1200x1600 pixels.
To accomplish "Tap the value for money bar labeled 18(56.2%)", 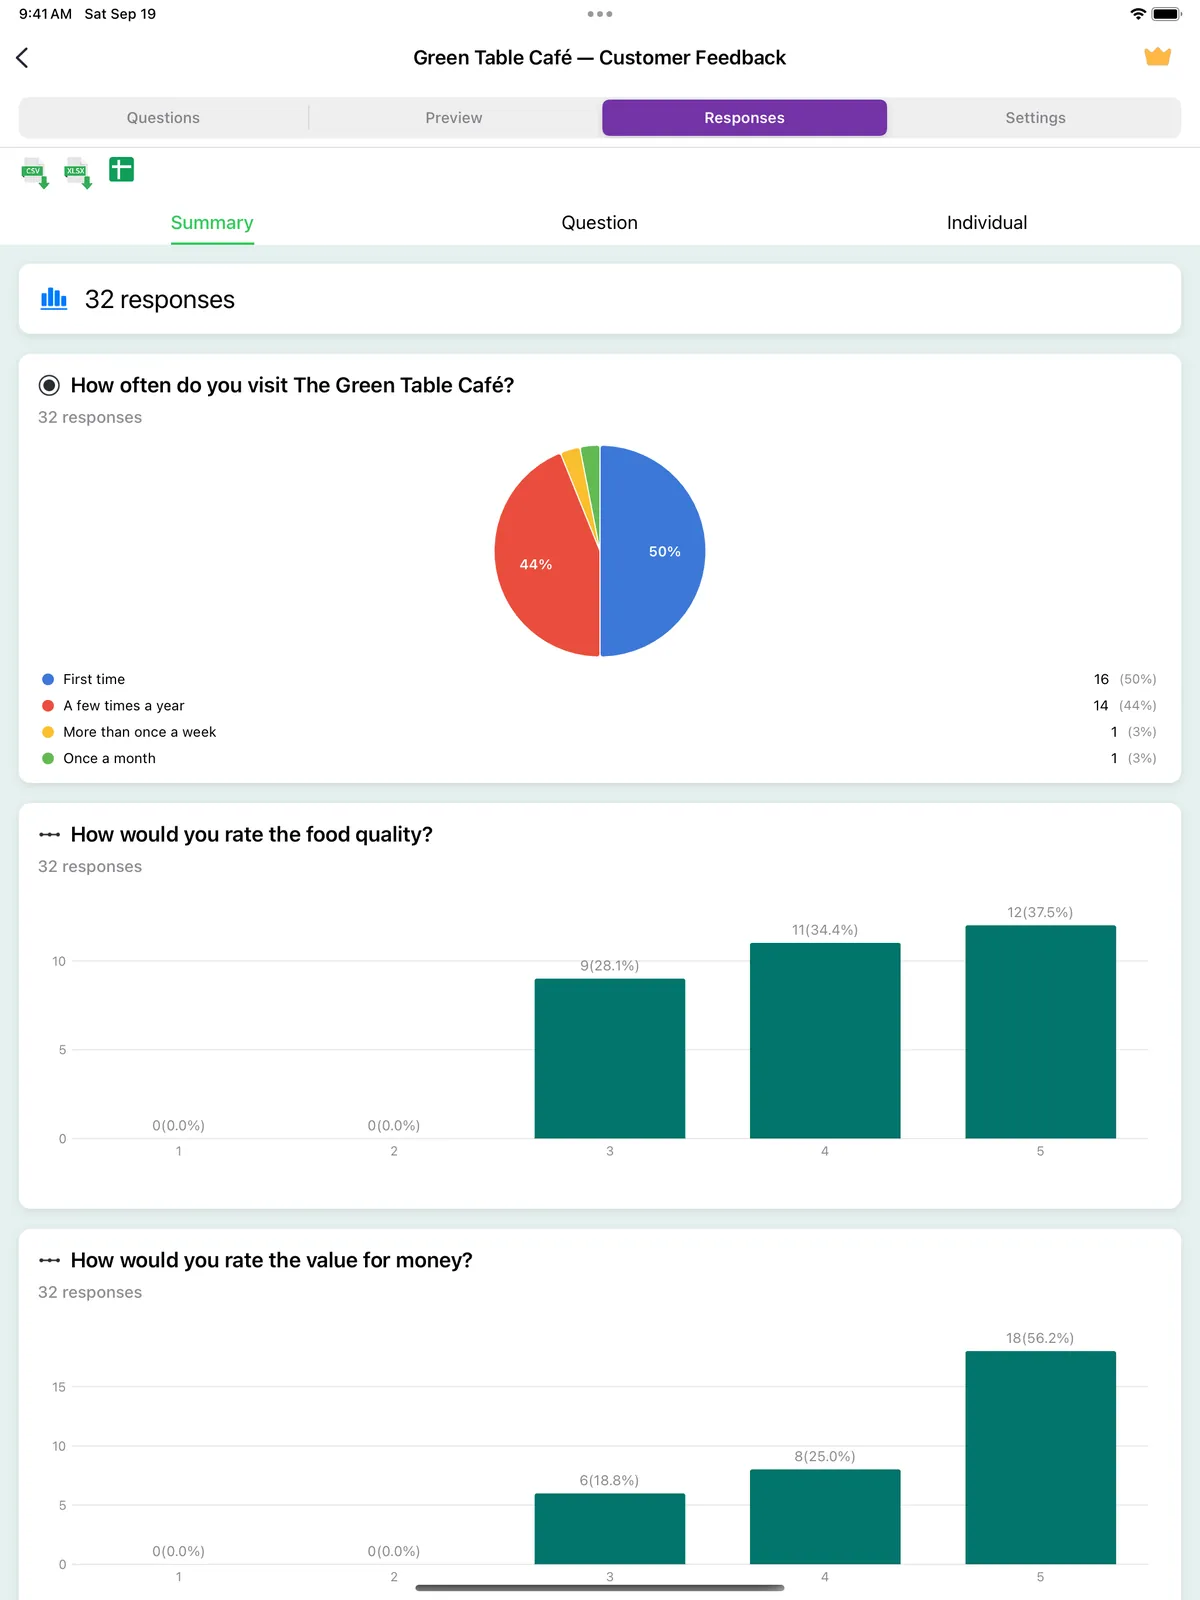I will (x=1041, y=1458).
